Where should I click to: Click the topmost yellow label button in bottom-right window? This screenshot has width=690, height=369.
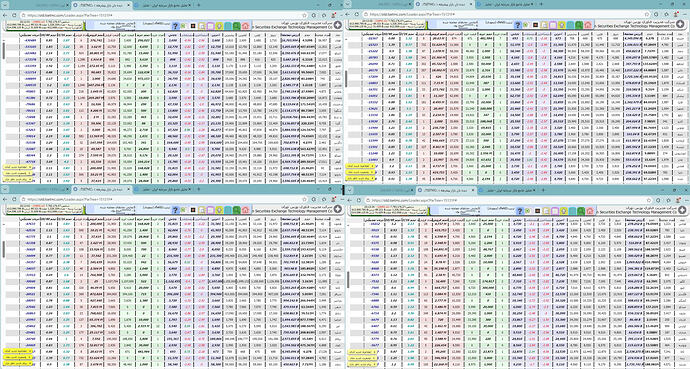(362, 352)
